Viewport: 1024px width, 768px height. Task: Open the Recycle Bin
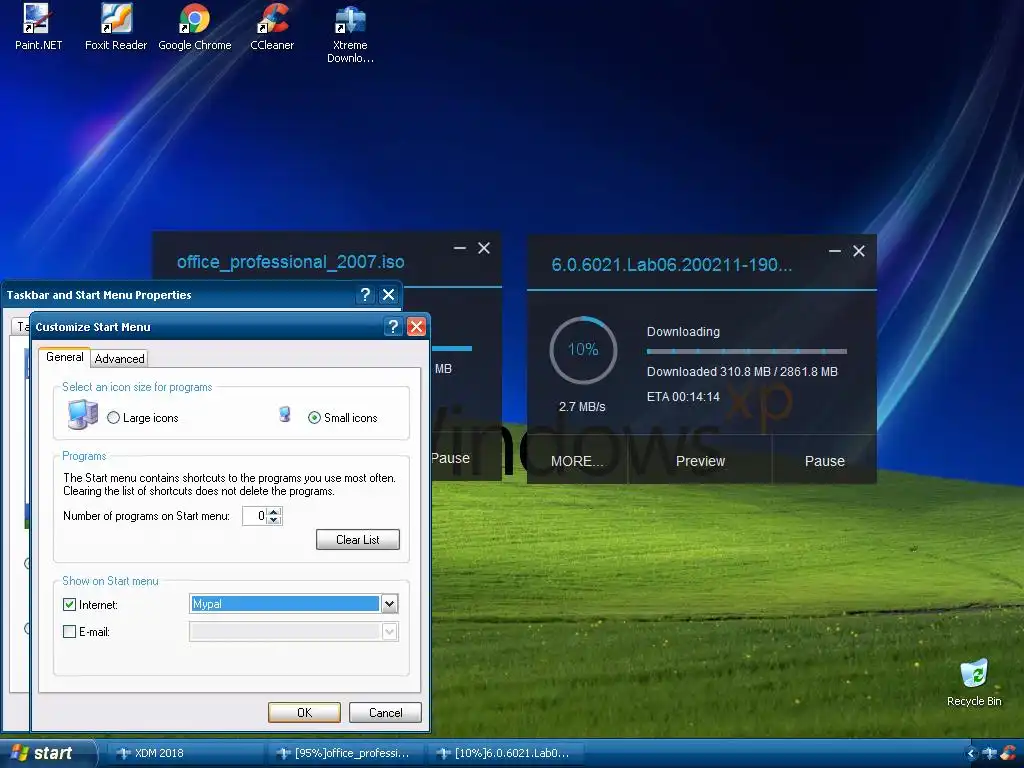974,683
